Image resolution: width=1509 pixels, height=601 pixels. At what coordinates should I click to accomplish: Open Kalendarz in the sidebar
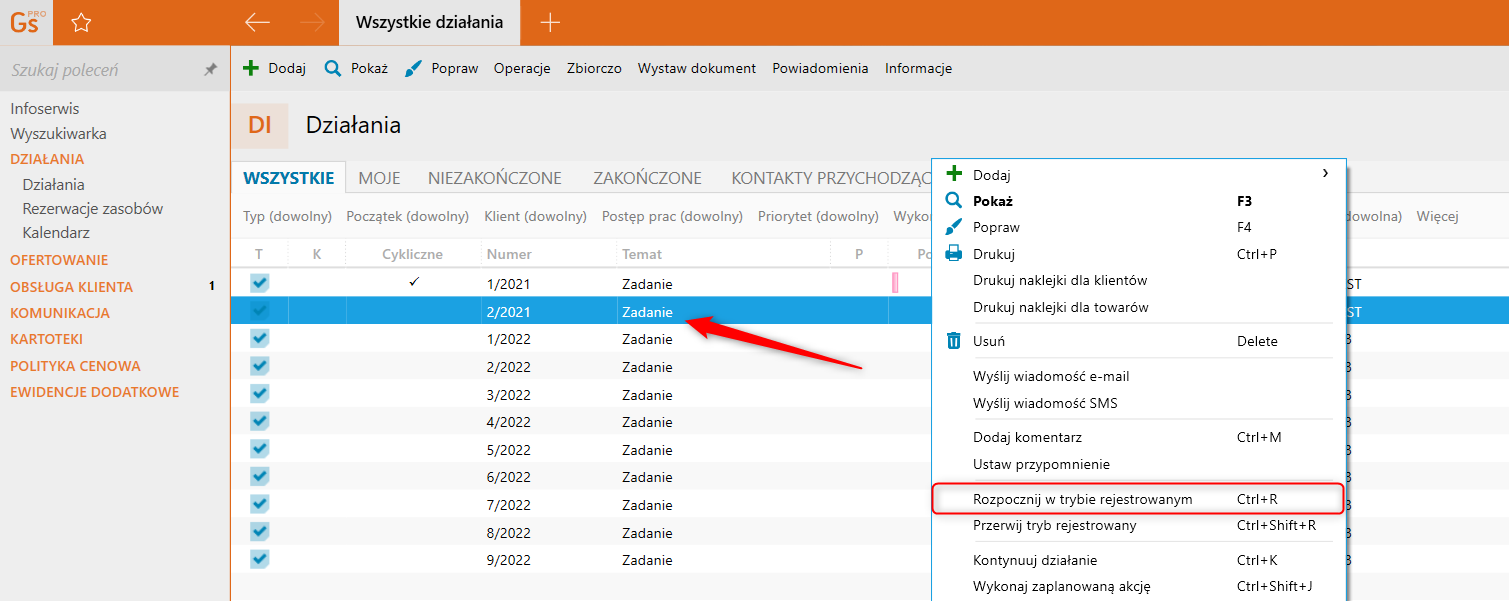point(56,232)
